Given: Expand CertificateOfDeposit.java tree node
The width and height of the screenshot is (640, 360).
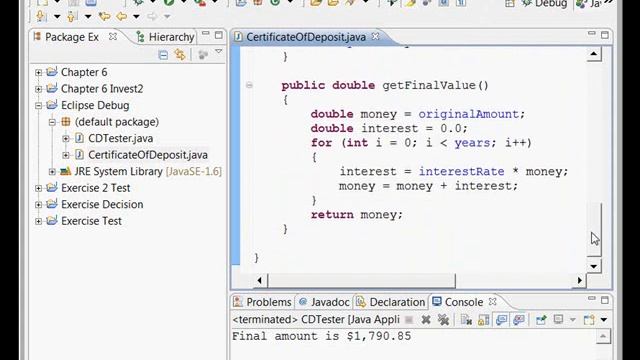Looking at the screenshot, I should click(x=66, y=155).
